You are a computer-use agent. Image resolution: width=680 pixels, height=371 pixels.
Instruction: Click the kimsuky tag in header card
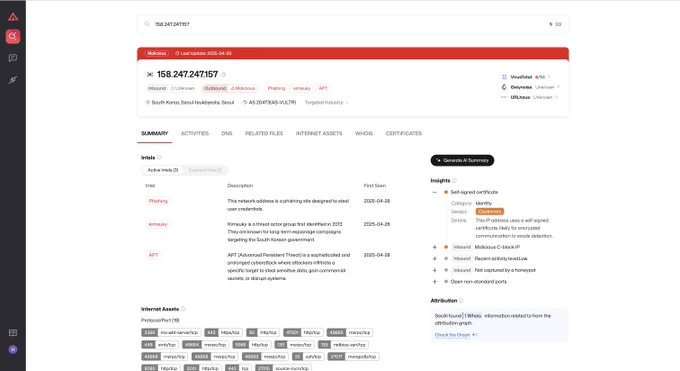coord(302,89)
